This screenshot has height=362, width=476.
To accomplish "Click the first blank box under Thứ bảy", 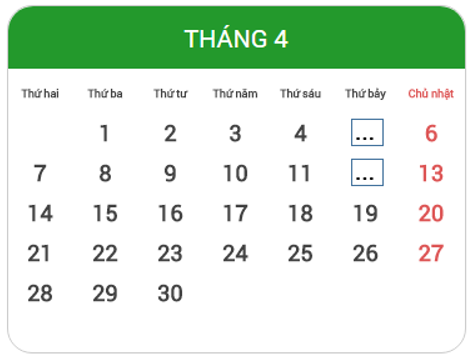I will (x=367, y=132).
